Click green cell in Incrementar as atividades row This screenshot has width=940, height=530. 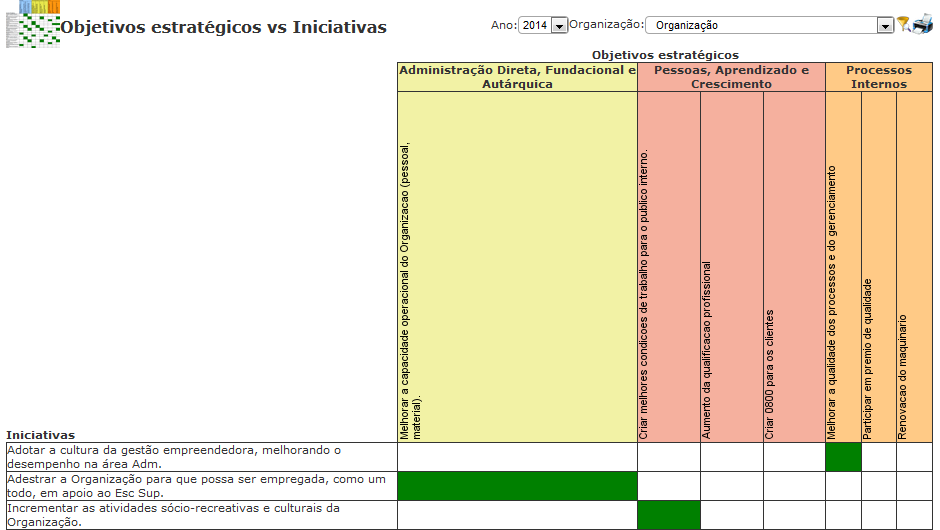pyautogui.click(x=669, y=515)
